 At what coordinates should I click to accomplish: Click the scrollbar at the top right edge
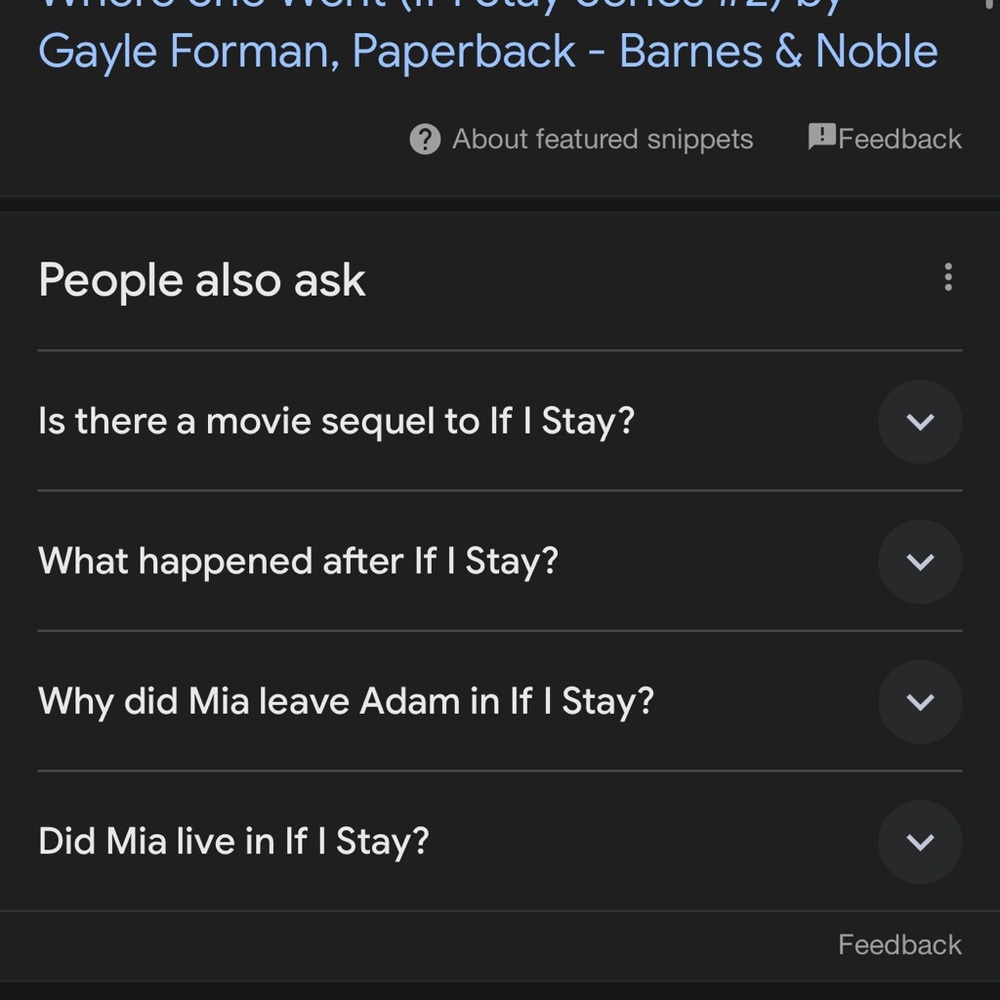(994, 5)
